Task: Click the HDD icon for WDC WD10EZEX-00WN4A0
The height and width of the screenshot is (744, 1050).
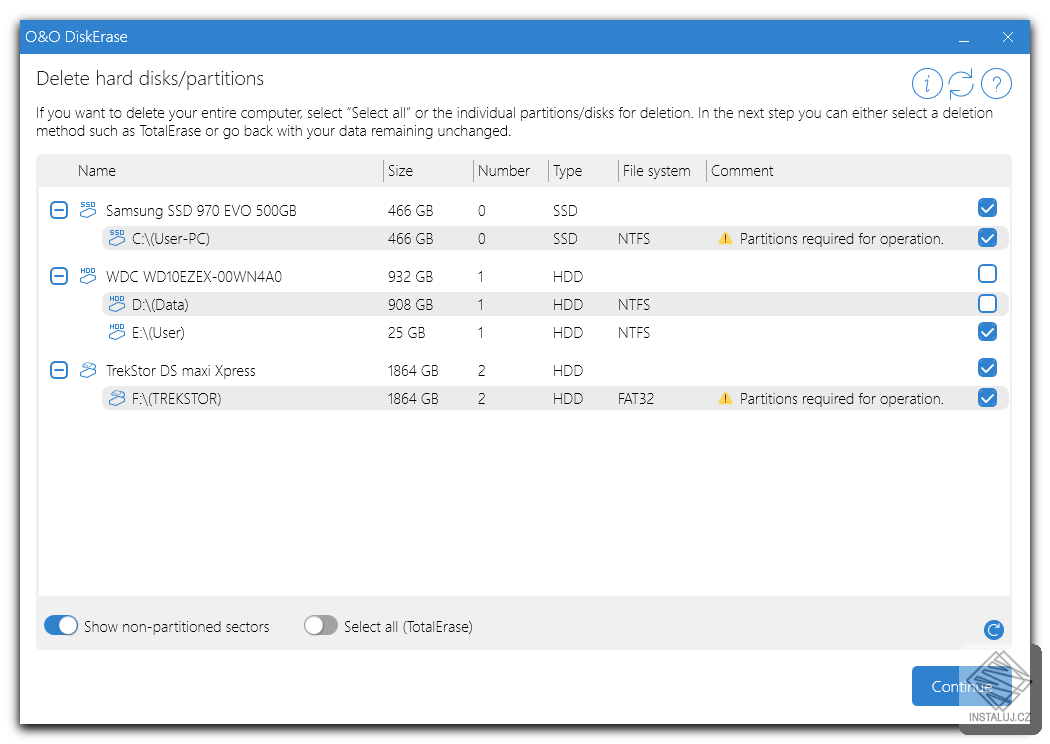Action: coord(88,276)
